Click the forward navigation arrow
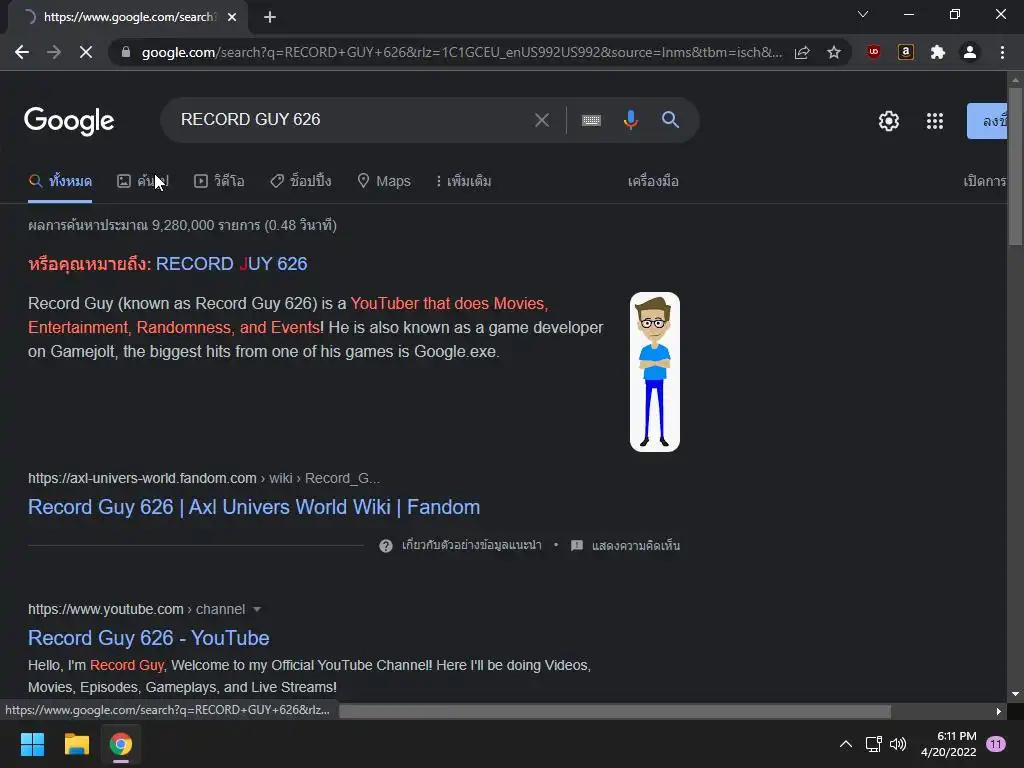Screen dimensions: 1024x768 pos(54,52)
